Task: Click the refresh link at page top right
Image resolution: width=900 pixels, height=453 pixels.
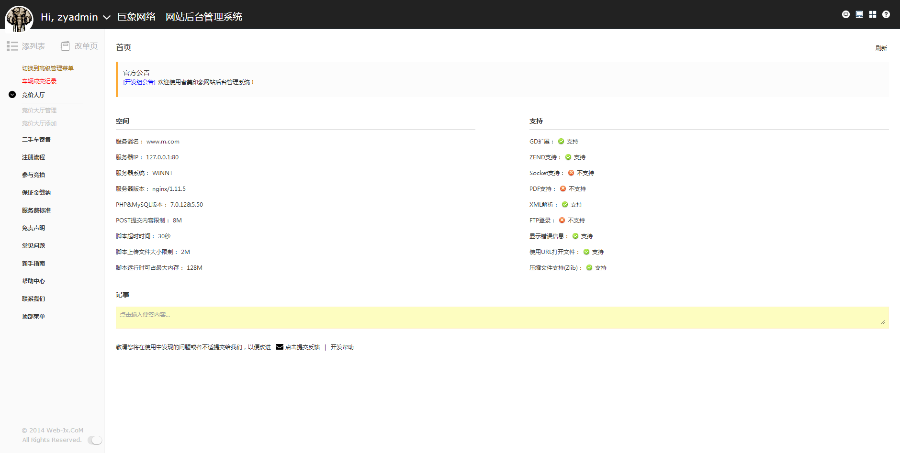Action: tap(881, 48)
